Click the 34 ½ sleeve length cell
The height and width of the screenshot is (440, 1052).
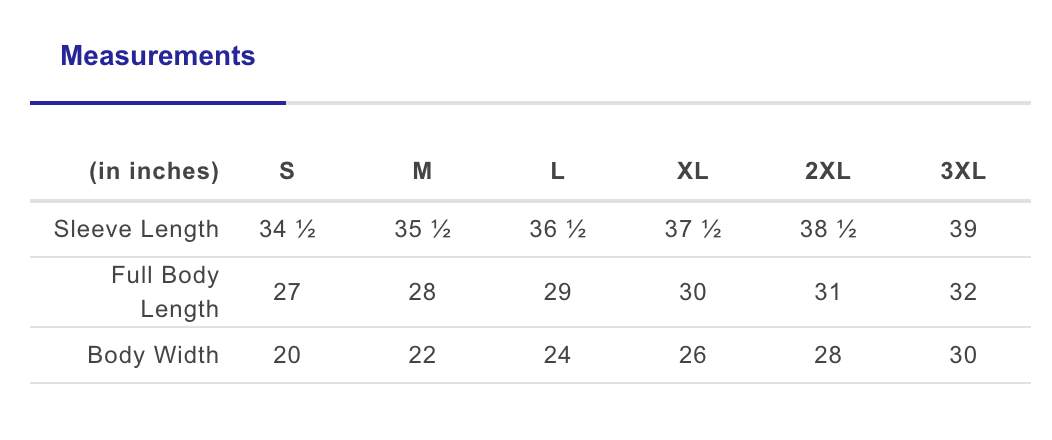pyautogui.click(x=287, y=230)
